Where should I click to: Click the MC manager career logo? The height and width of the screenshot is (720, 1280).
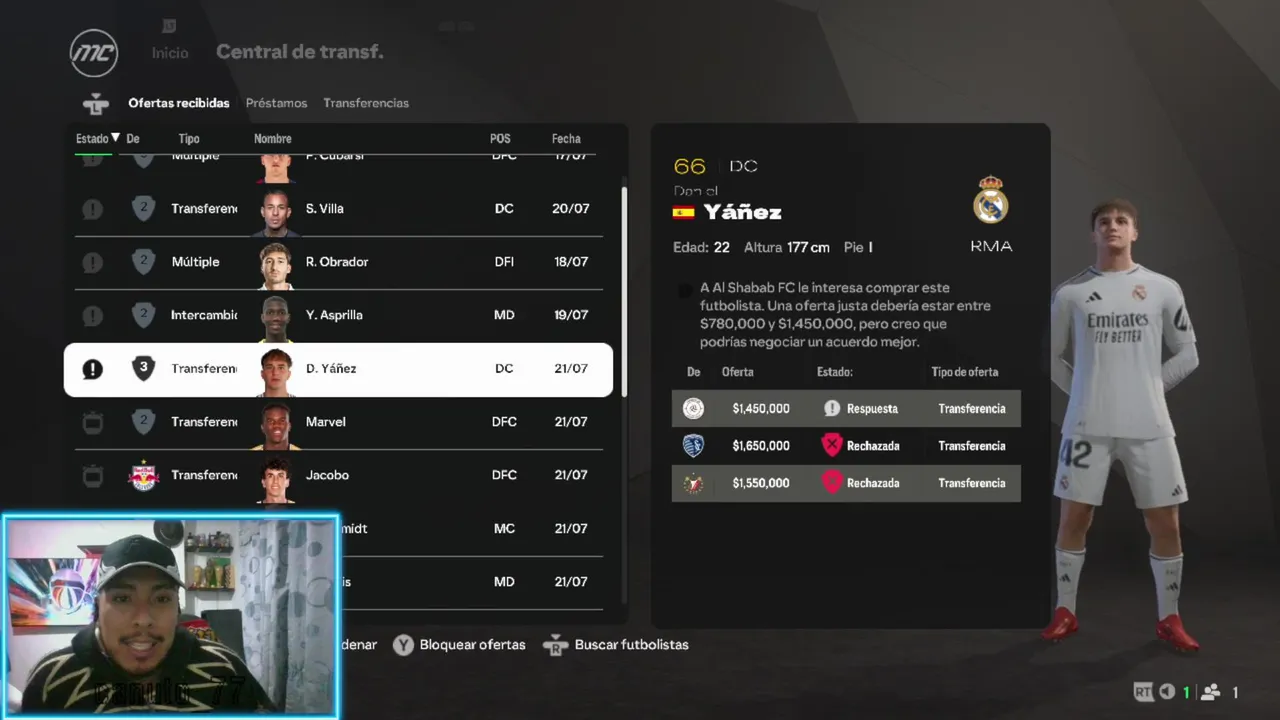click(94, 52)
